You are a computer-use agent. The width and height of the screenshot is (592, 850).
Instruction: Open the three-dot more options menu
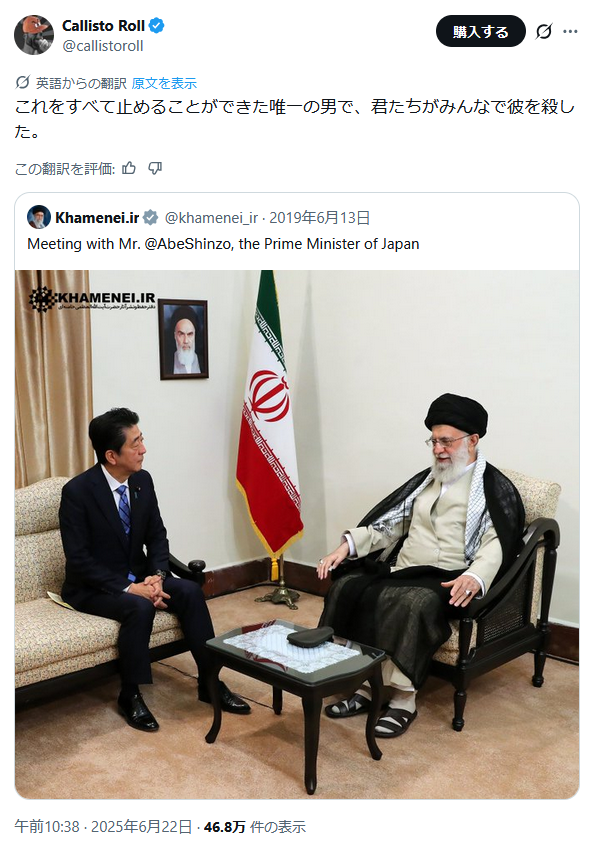coord(570,32)
